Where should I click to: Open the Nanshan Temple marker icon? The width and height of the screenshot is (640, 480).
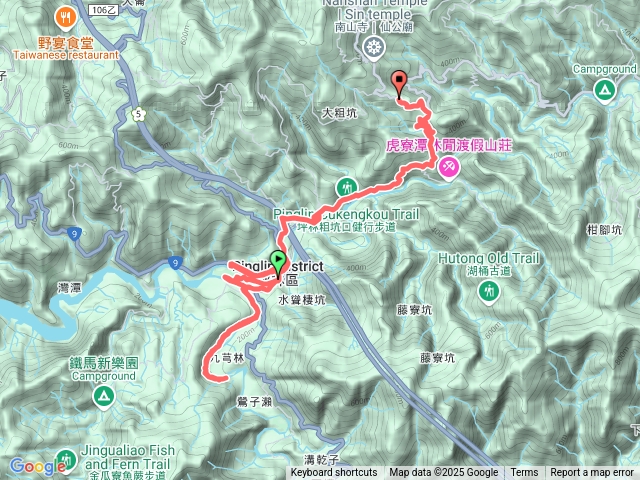[x=373, y=48]
